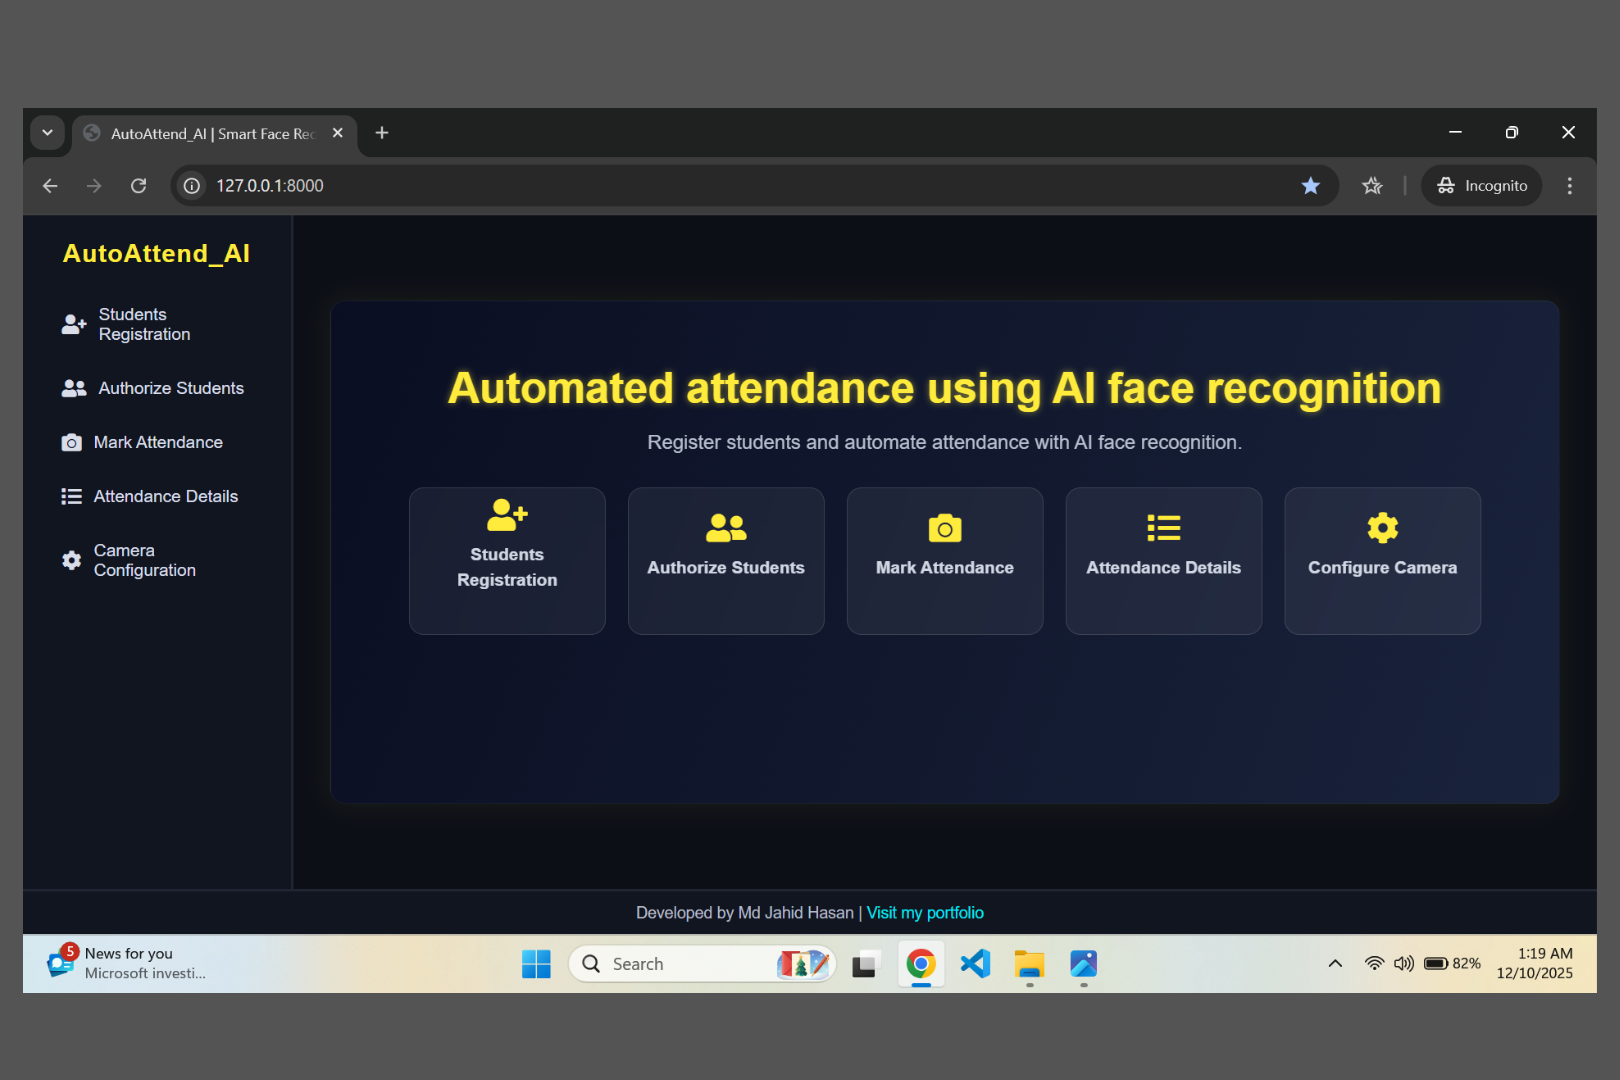Toggle the bookmark star for this page
1620x1080 pixels.
[x=1311, y=185]
